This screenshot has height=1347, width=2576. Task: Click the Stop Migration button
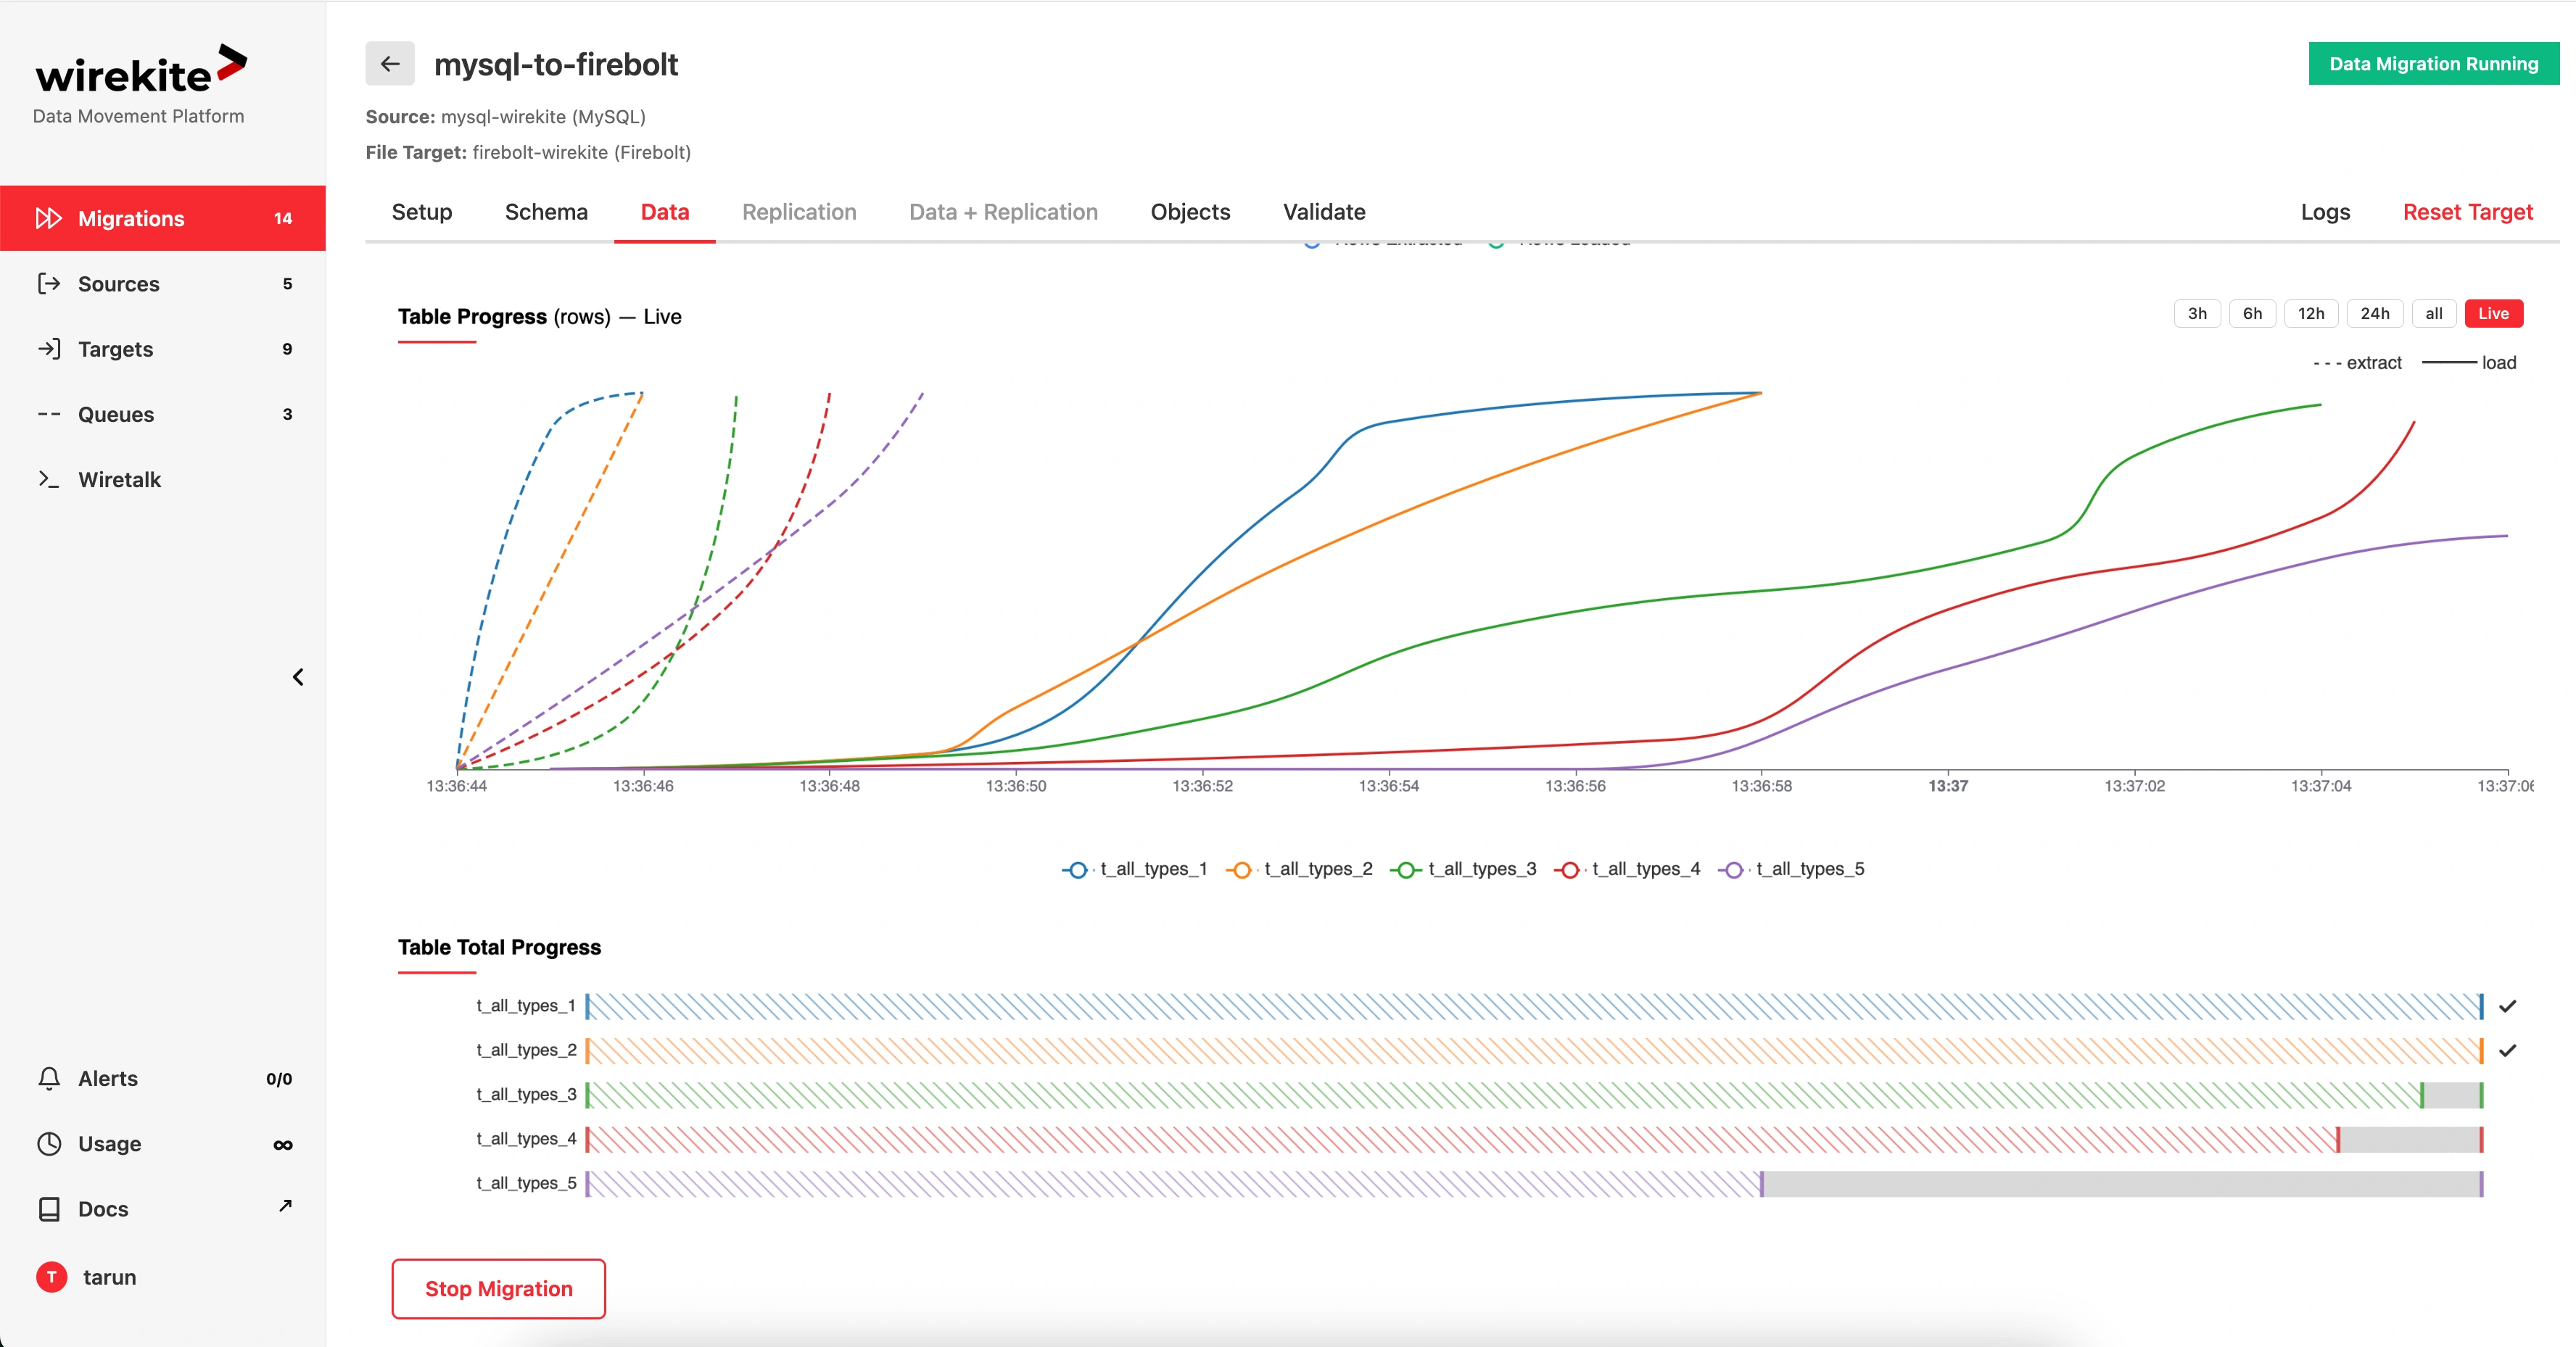pyautogui.click(x=498, y=1288)
